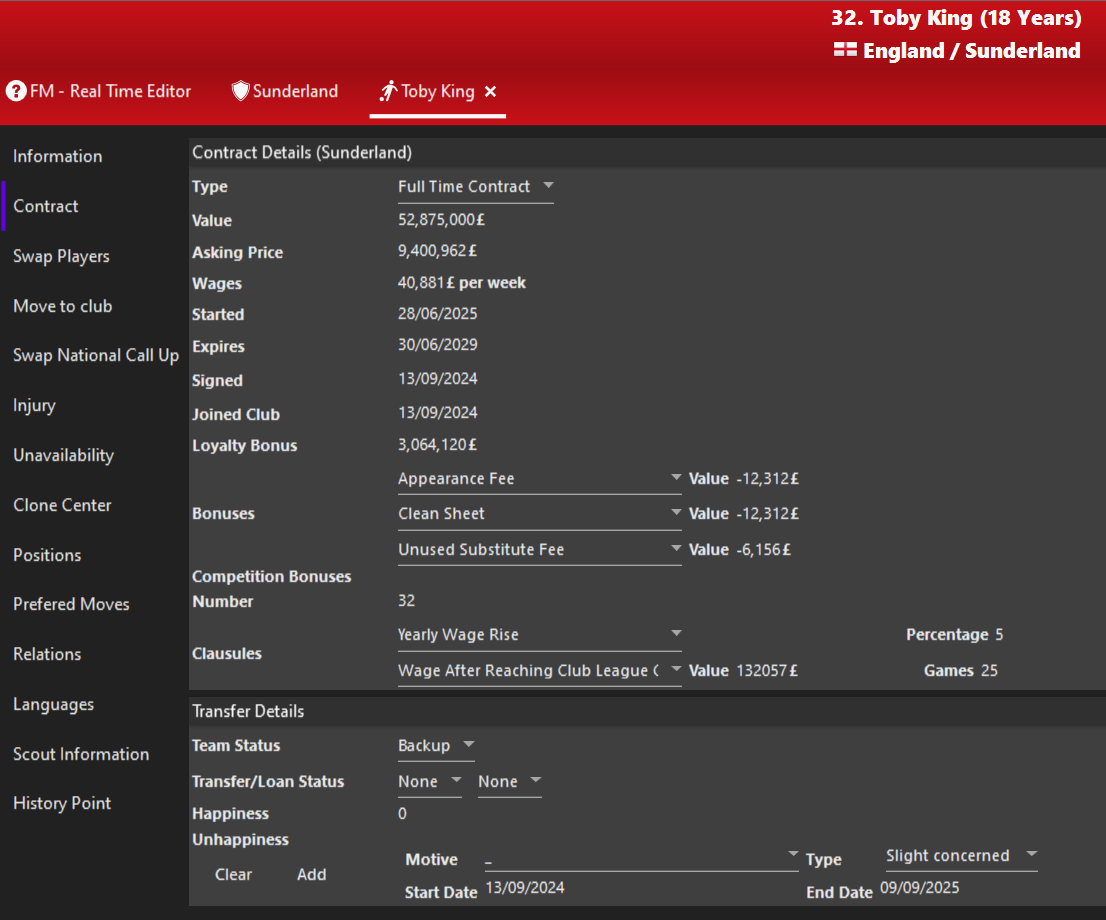Click the Sunderland shield icon

(x=240, y=91)
